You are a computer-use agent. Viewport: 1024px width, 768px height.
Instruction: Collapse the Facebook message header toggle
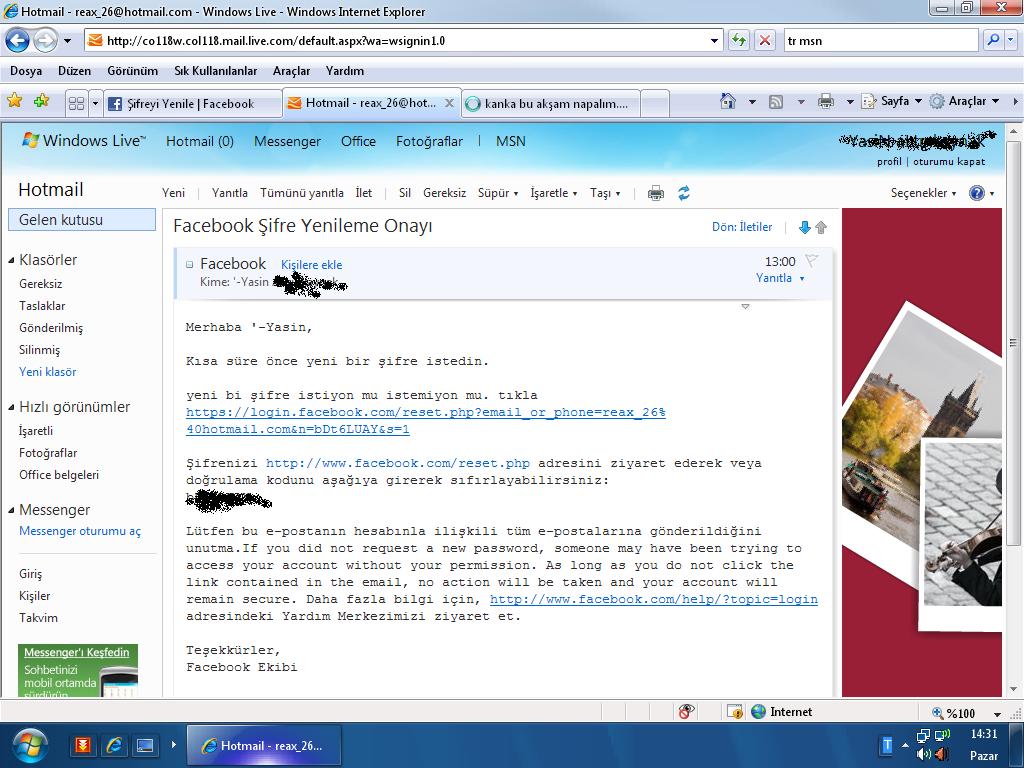click(189, 264)
